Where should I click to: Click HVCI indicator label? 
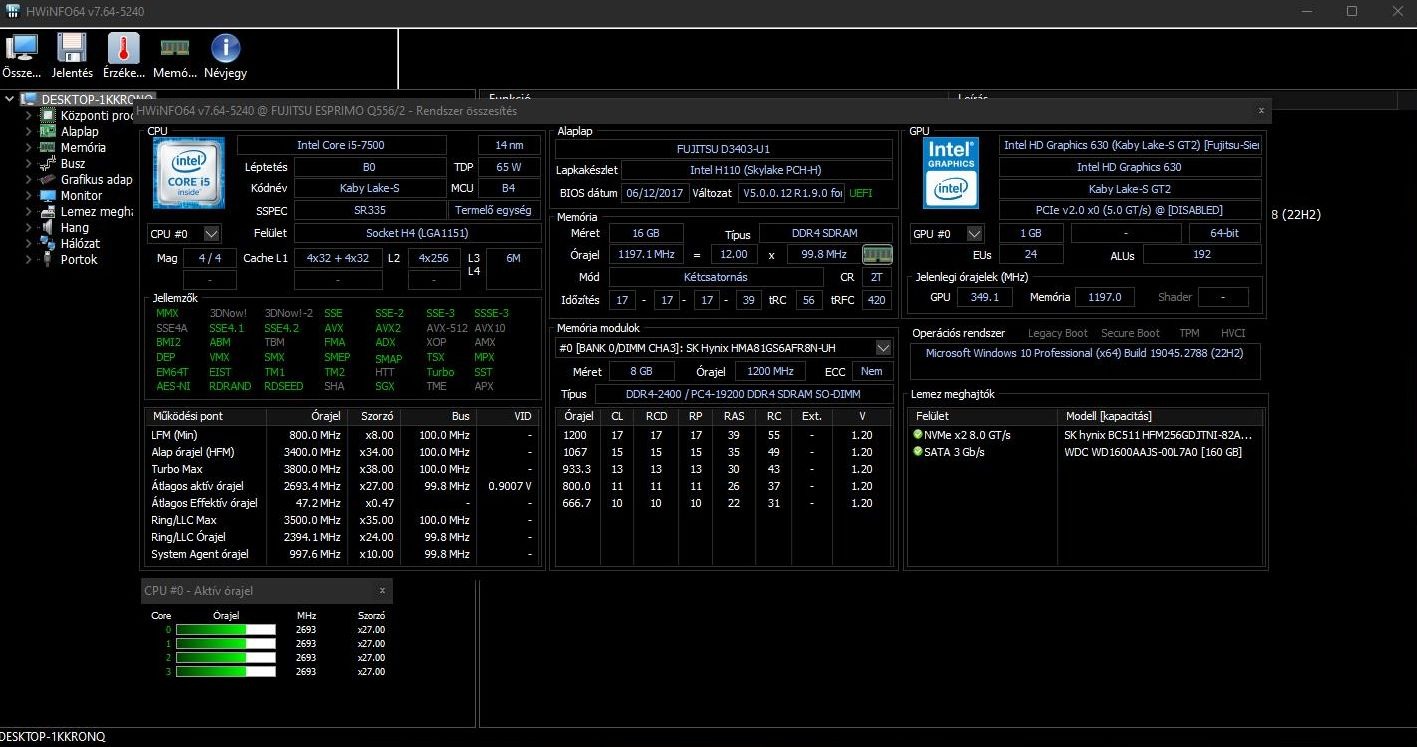1233,333
